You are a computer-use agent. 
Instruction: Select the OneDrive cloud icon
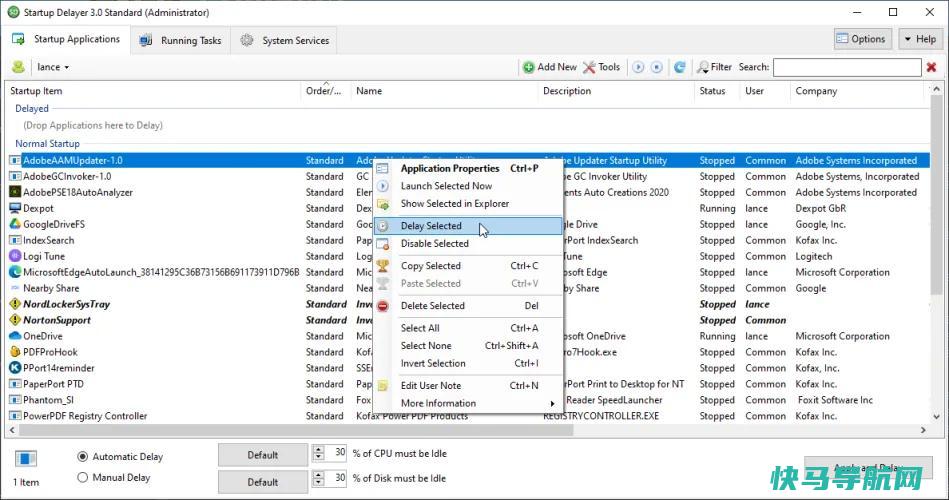[x=15, y=336]
